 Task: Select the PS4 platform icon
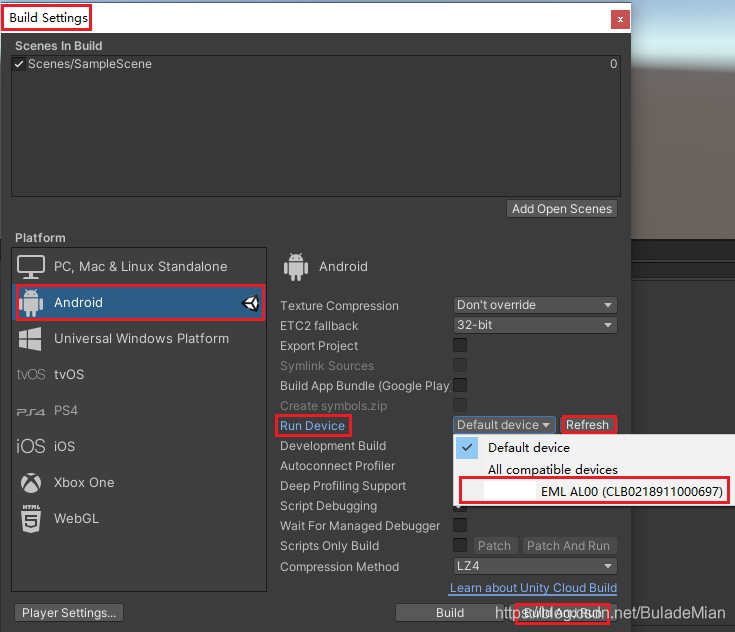tap(31, 412)
